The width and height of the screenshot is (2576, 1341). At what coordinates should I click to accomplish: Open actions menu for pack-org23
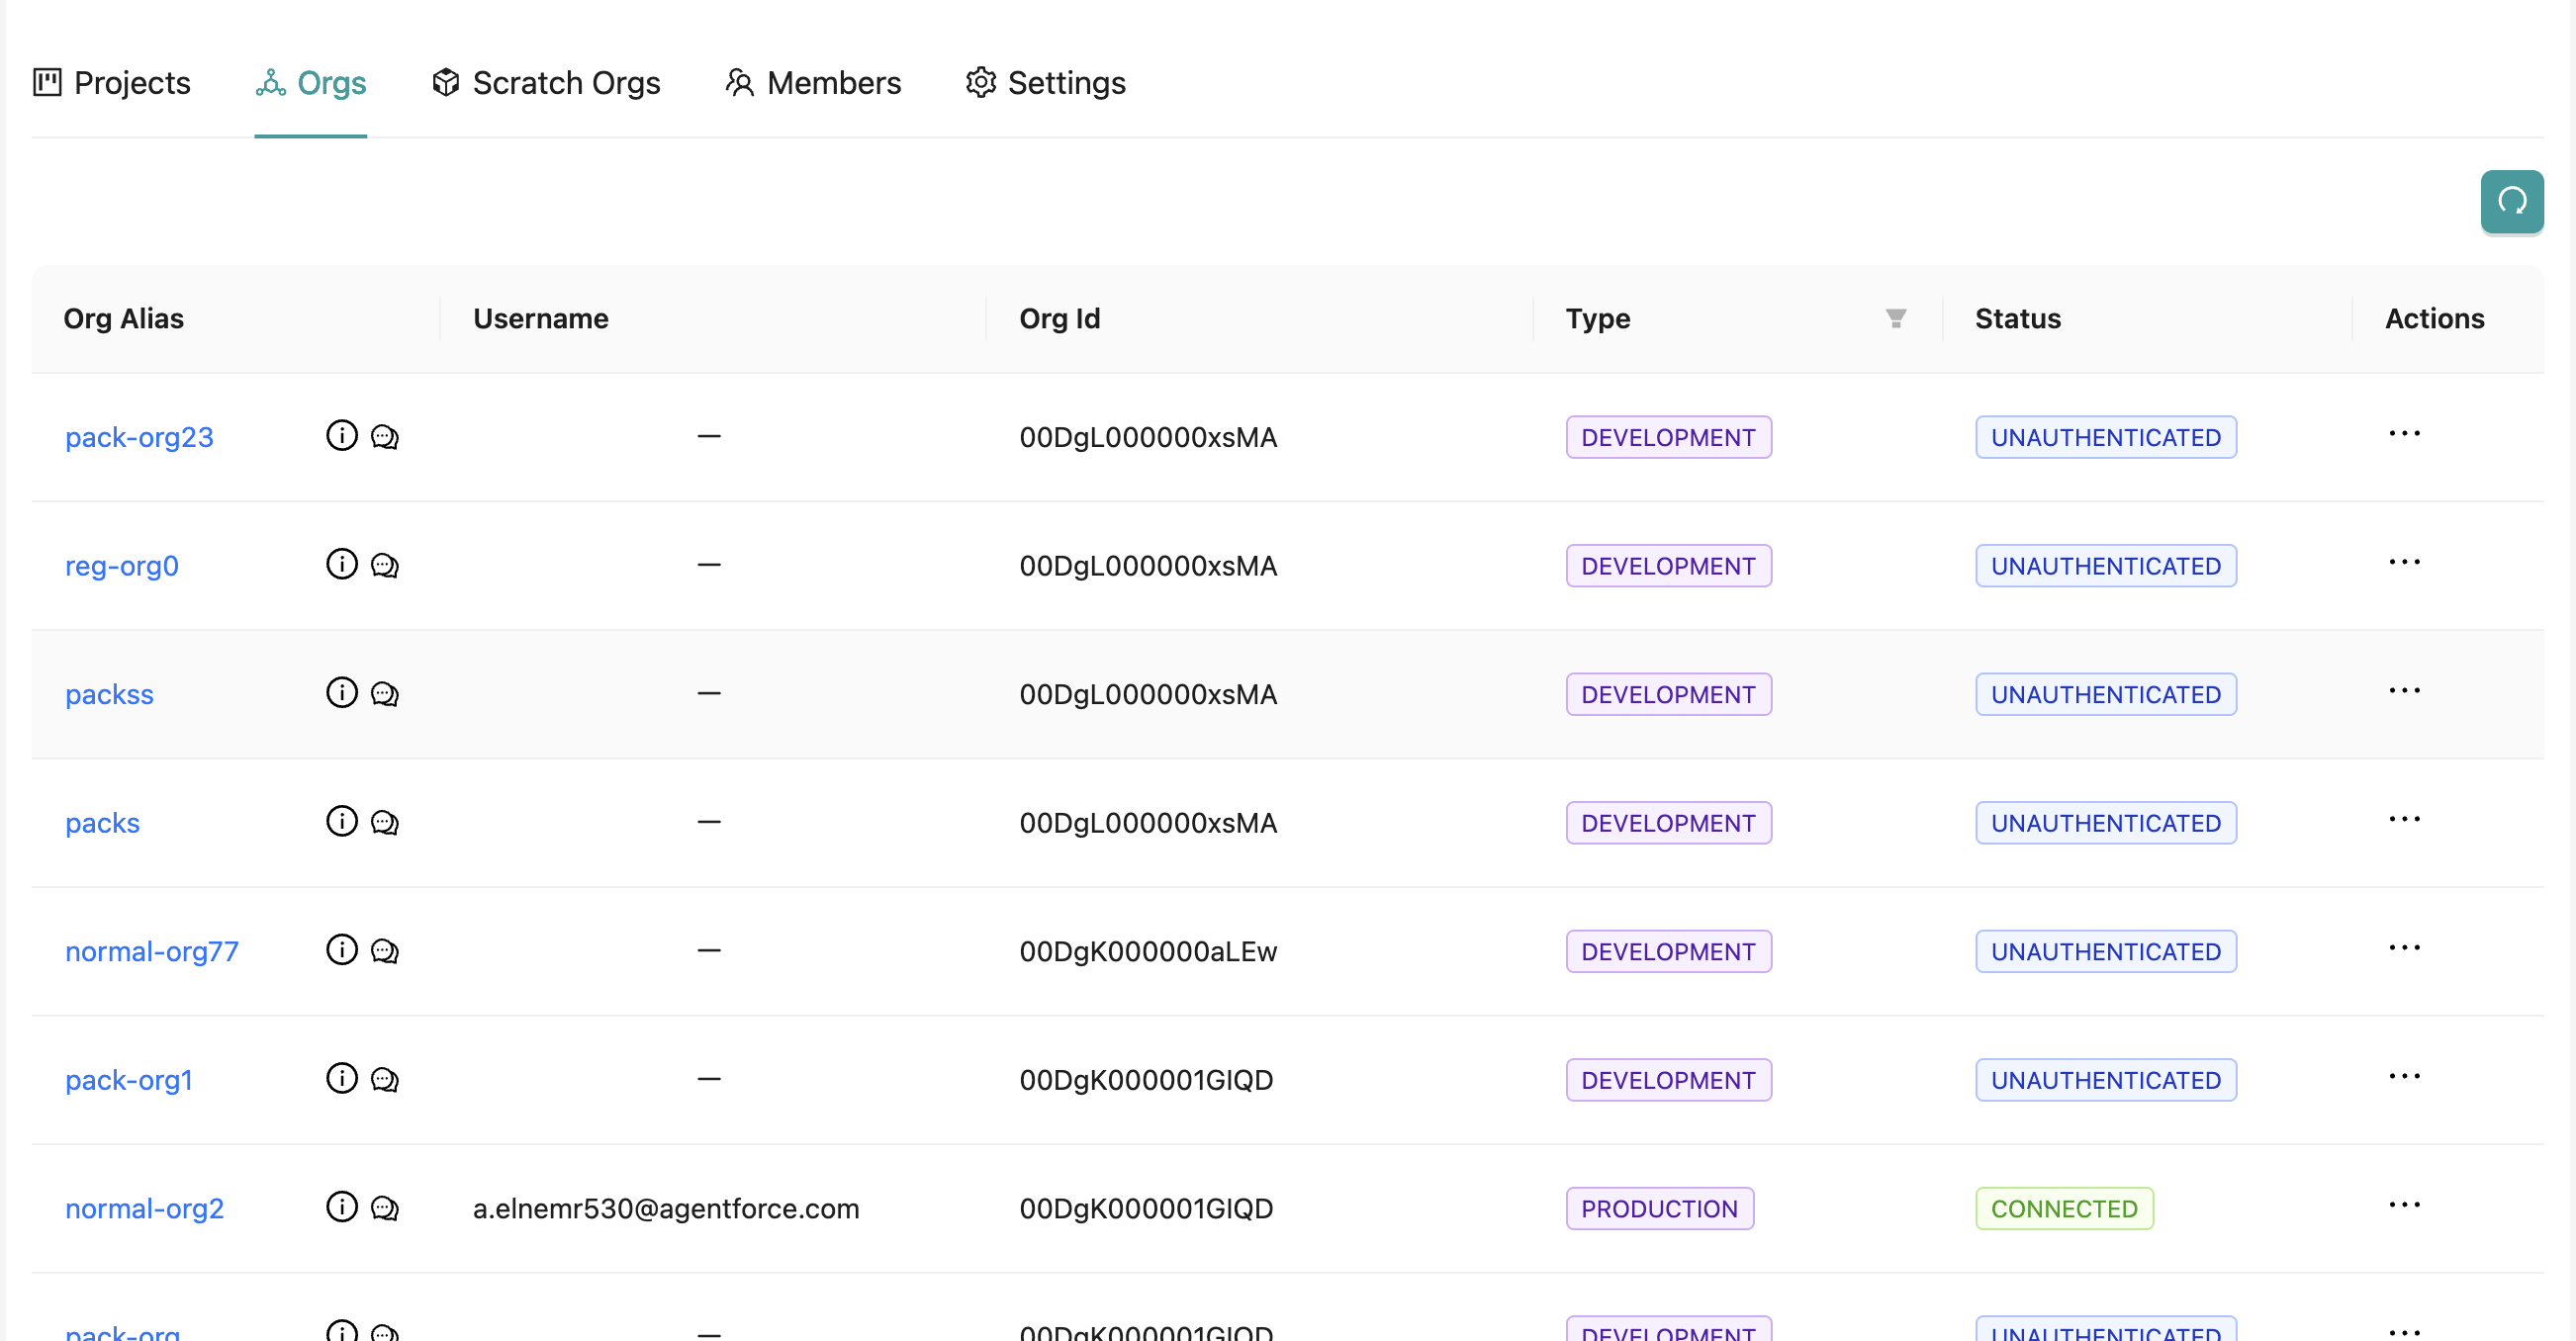click(x=2404, y=434)
